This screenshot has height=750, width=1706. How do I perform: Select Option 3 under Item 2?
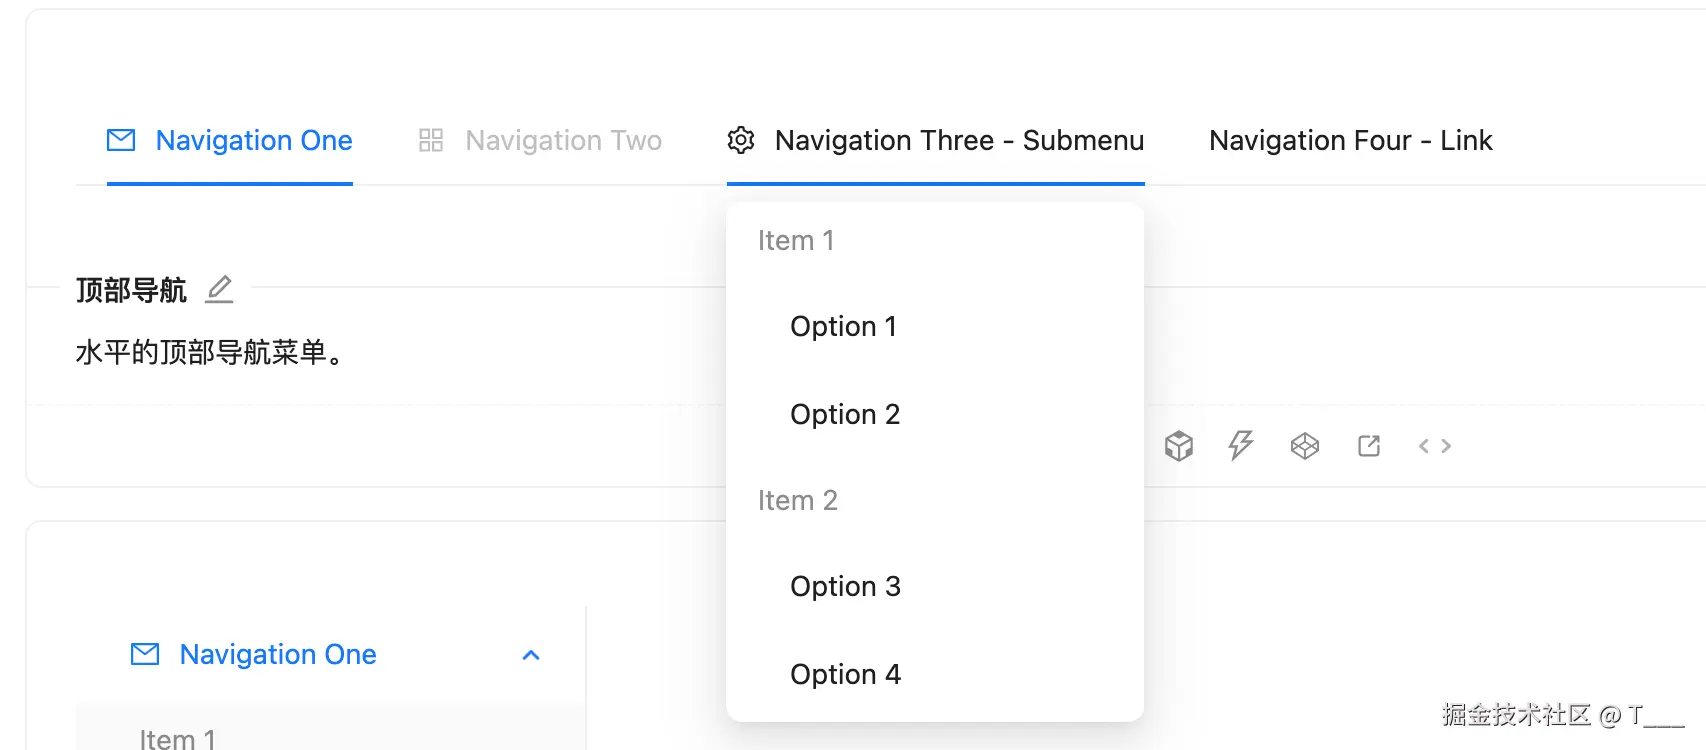(845, 587)
